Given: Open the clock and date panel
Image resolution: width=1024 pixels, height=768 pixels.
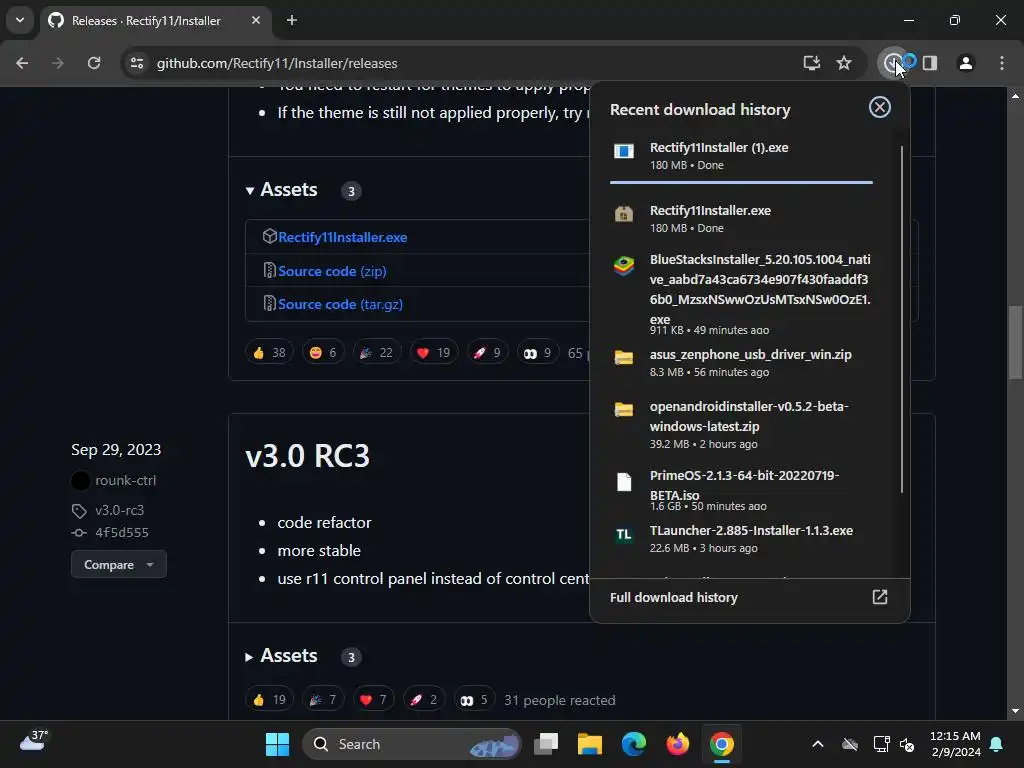Looking at the screenshot, I should (x=955, y=744).
